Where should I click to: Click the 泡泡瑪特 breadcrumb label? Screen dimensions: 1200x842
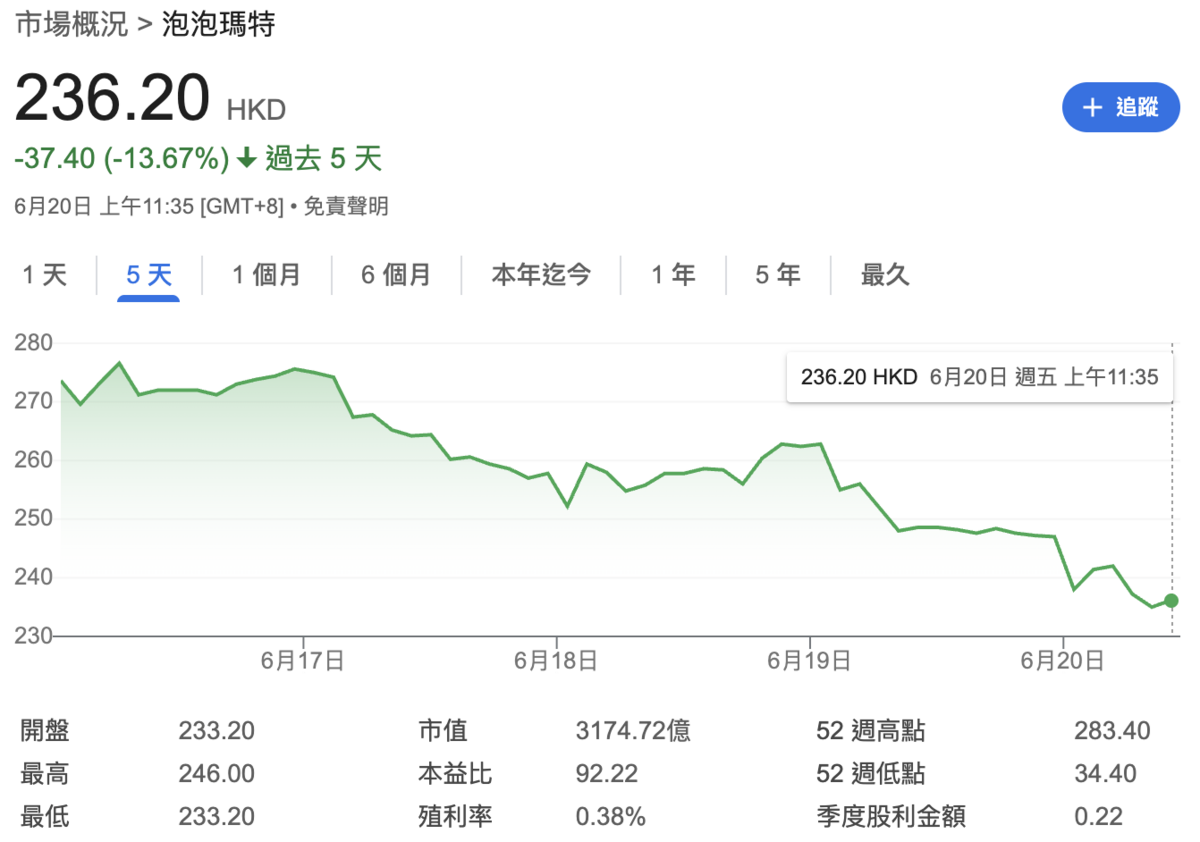coord(219,25)
